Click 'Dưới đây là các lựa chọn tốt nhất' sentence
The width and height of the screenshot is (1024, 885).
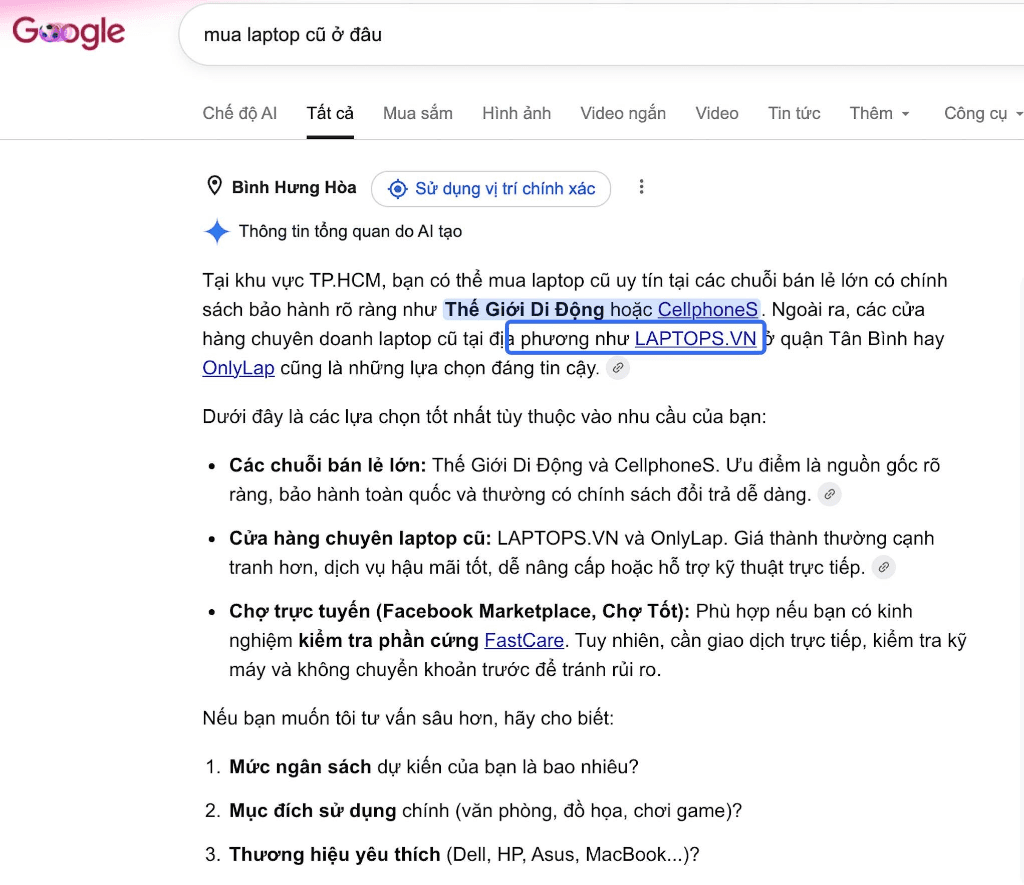click(x=484, y=417)
